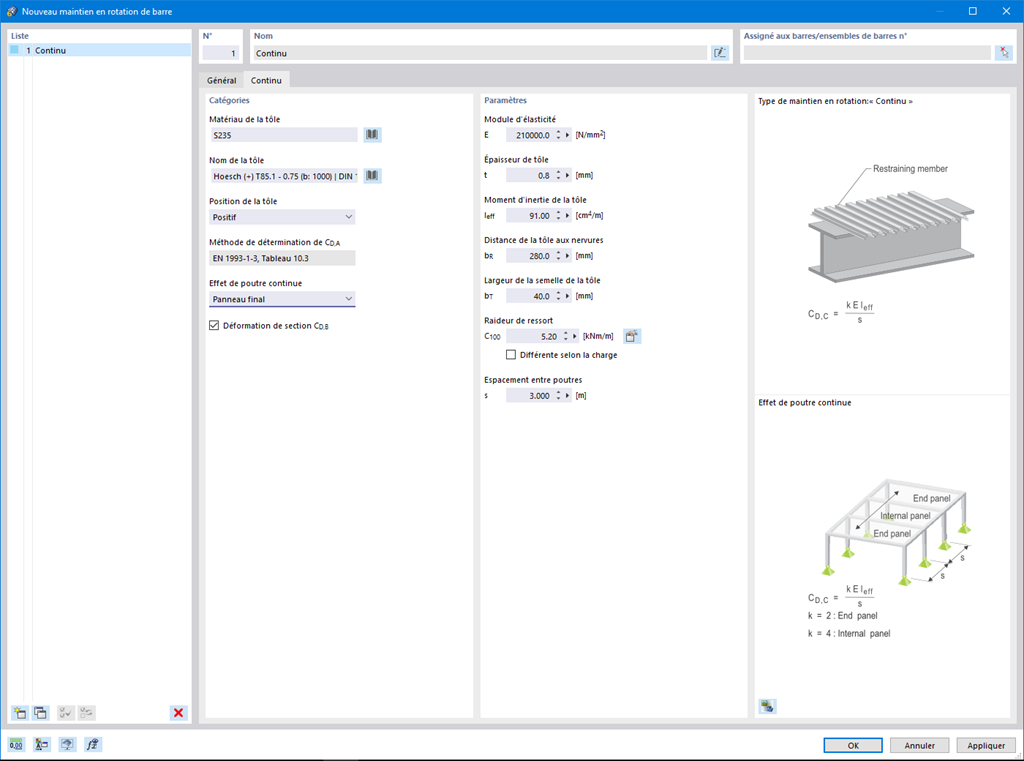Select the Continu tab
This screenshot has height=761, width=1024.
tap(266, 80)
